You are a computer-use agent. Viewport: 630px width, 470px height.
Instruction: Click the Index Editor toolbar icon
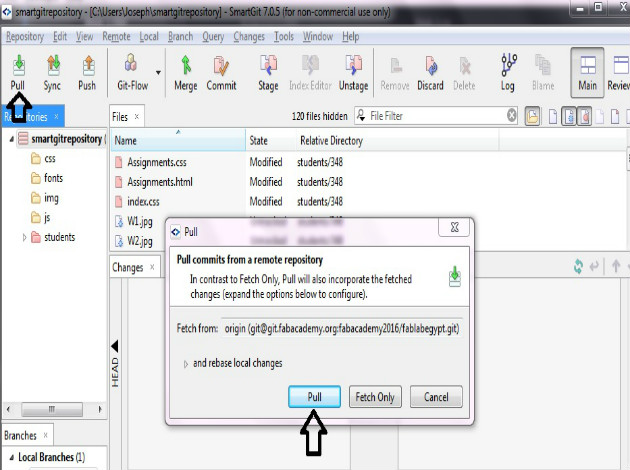(x=310, y=72)
